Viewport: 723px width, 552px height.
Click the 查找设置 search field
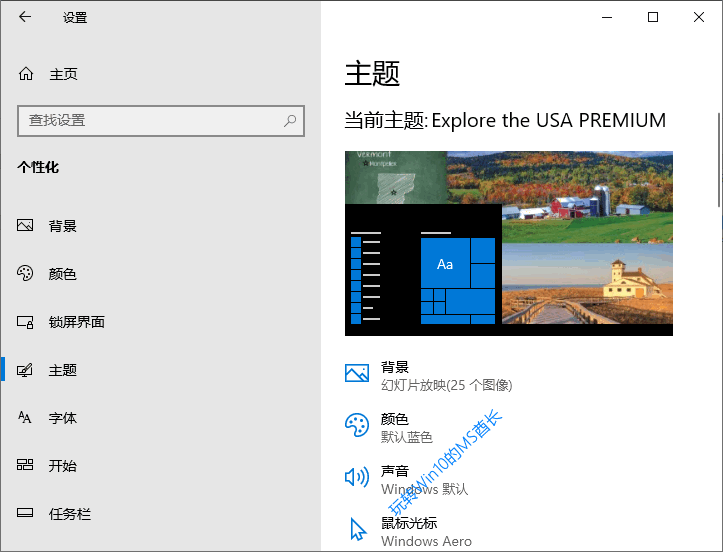161,121
